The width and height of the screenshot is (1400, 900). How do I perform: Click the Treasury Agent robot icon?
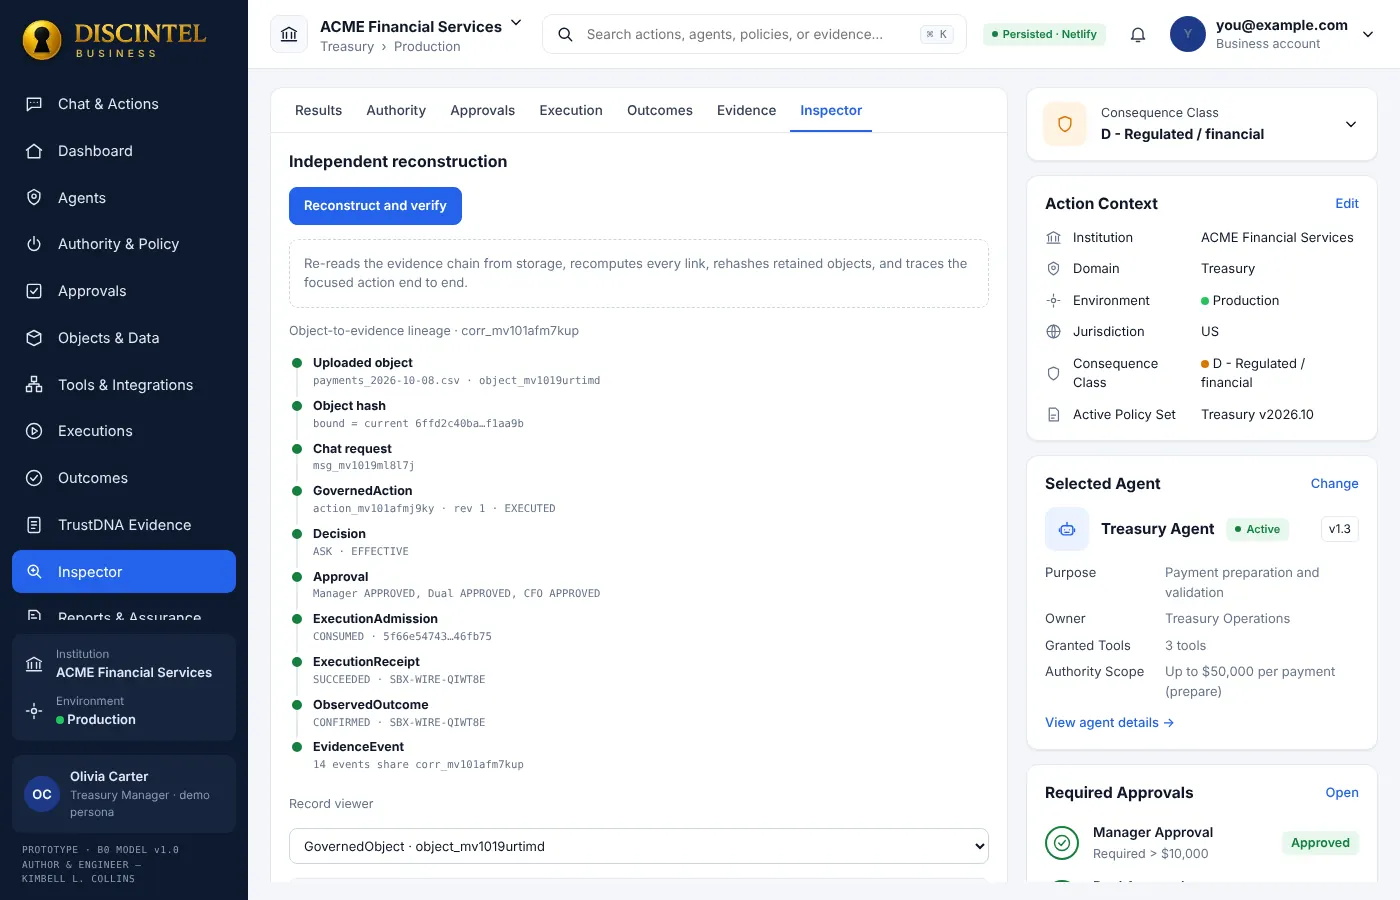[x=1067, y=529]
